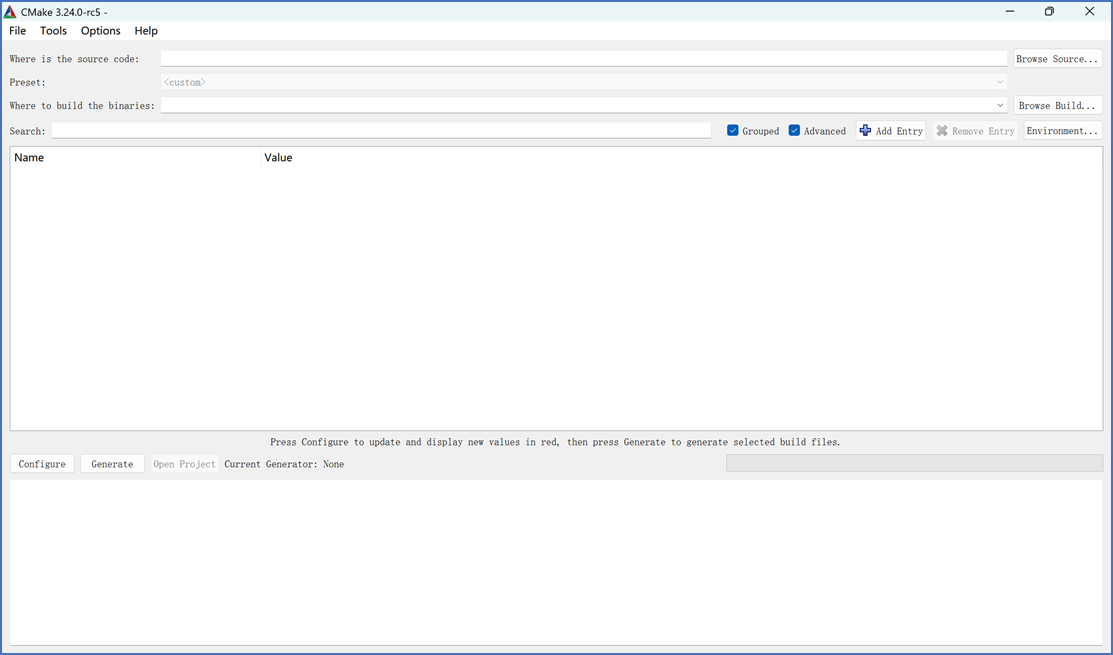Click the 'Preset:' label
Screen dimensions: 1113x655
click(28, 82)
